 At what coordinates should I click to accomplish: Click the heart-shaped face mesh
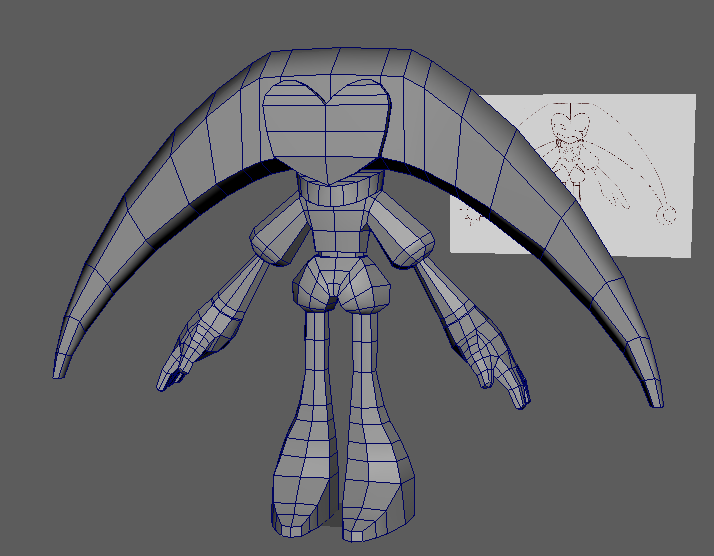(x=326, y=131)
